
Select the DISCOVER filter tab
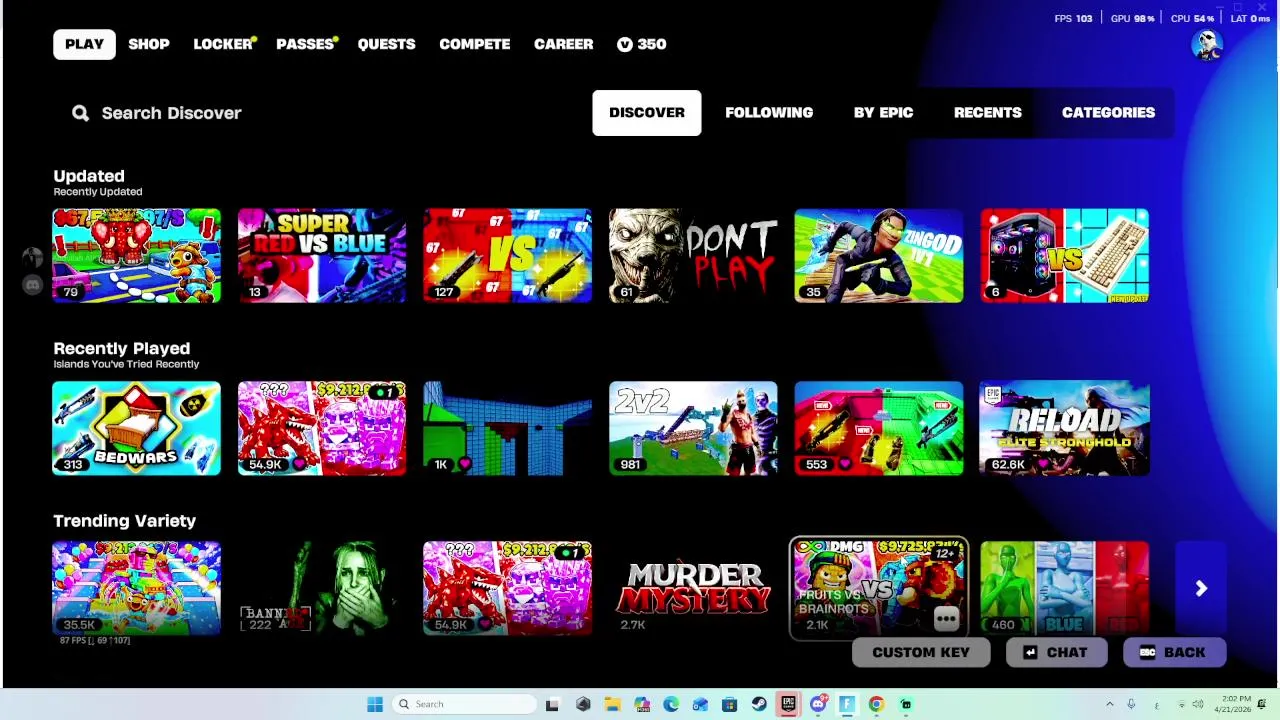coord(647,112)
